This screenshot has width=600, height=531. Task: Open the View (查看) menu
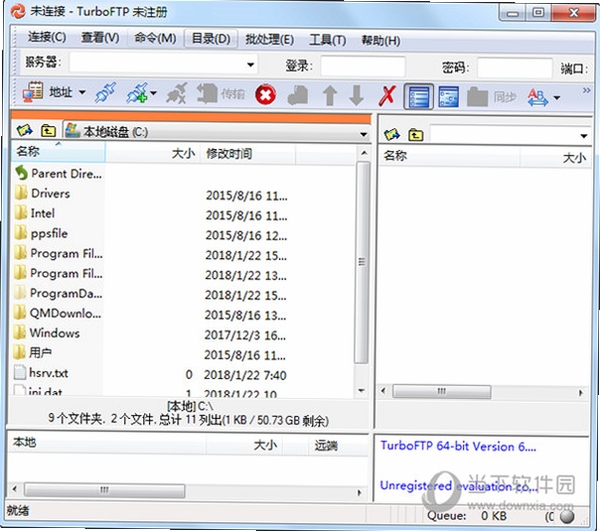100,37
